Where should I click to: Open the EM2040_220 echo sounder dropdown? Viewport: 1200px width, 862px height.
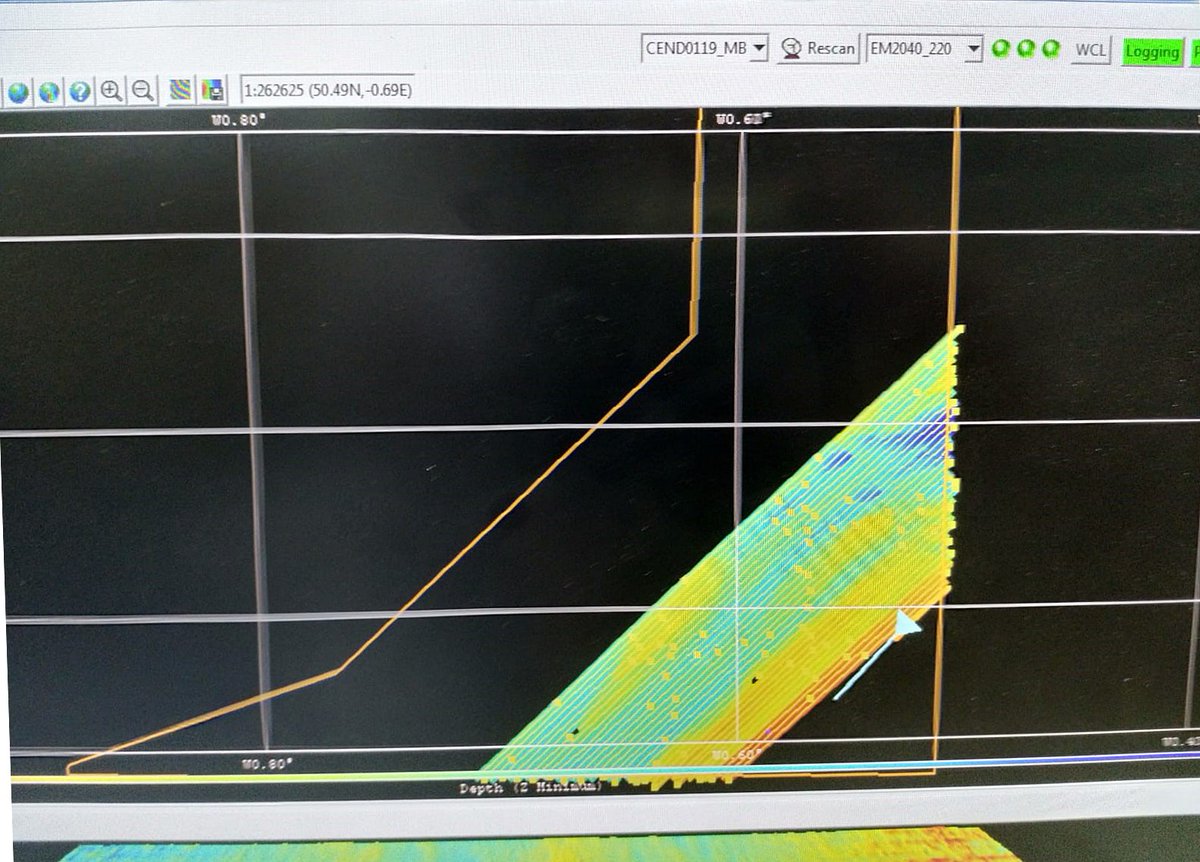[924, 48]
